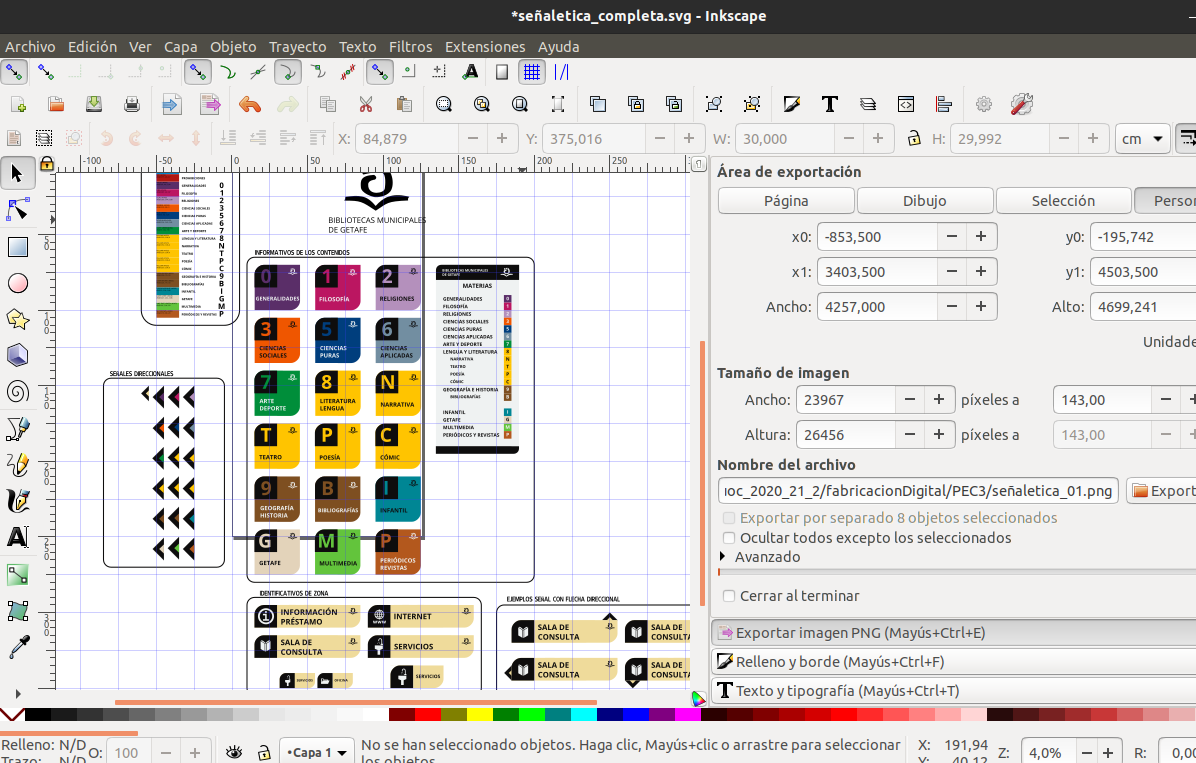The image size is (1196, 763).
Task: Click the Import icon with blue arrow
Action: coord(172,104)
